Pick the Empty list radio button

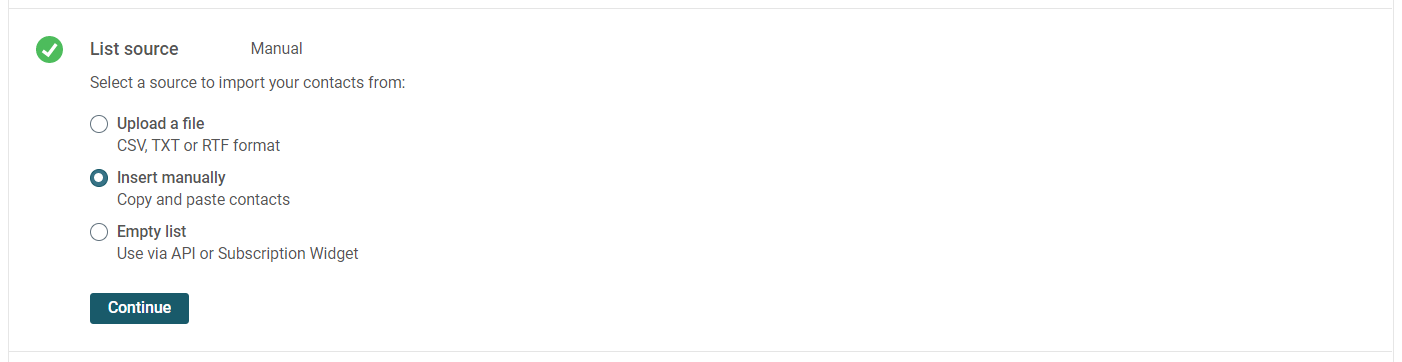pyautogui.click(x=99, y=232)
